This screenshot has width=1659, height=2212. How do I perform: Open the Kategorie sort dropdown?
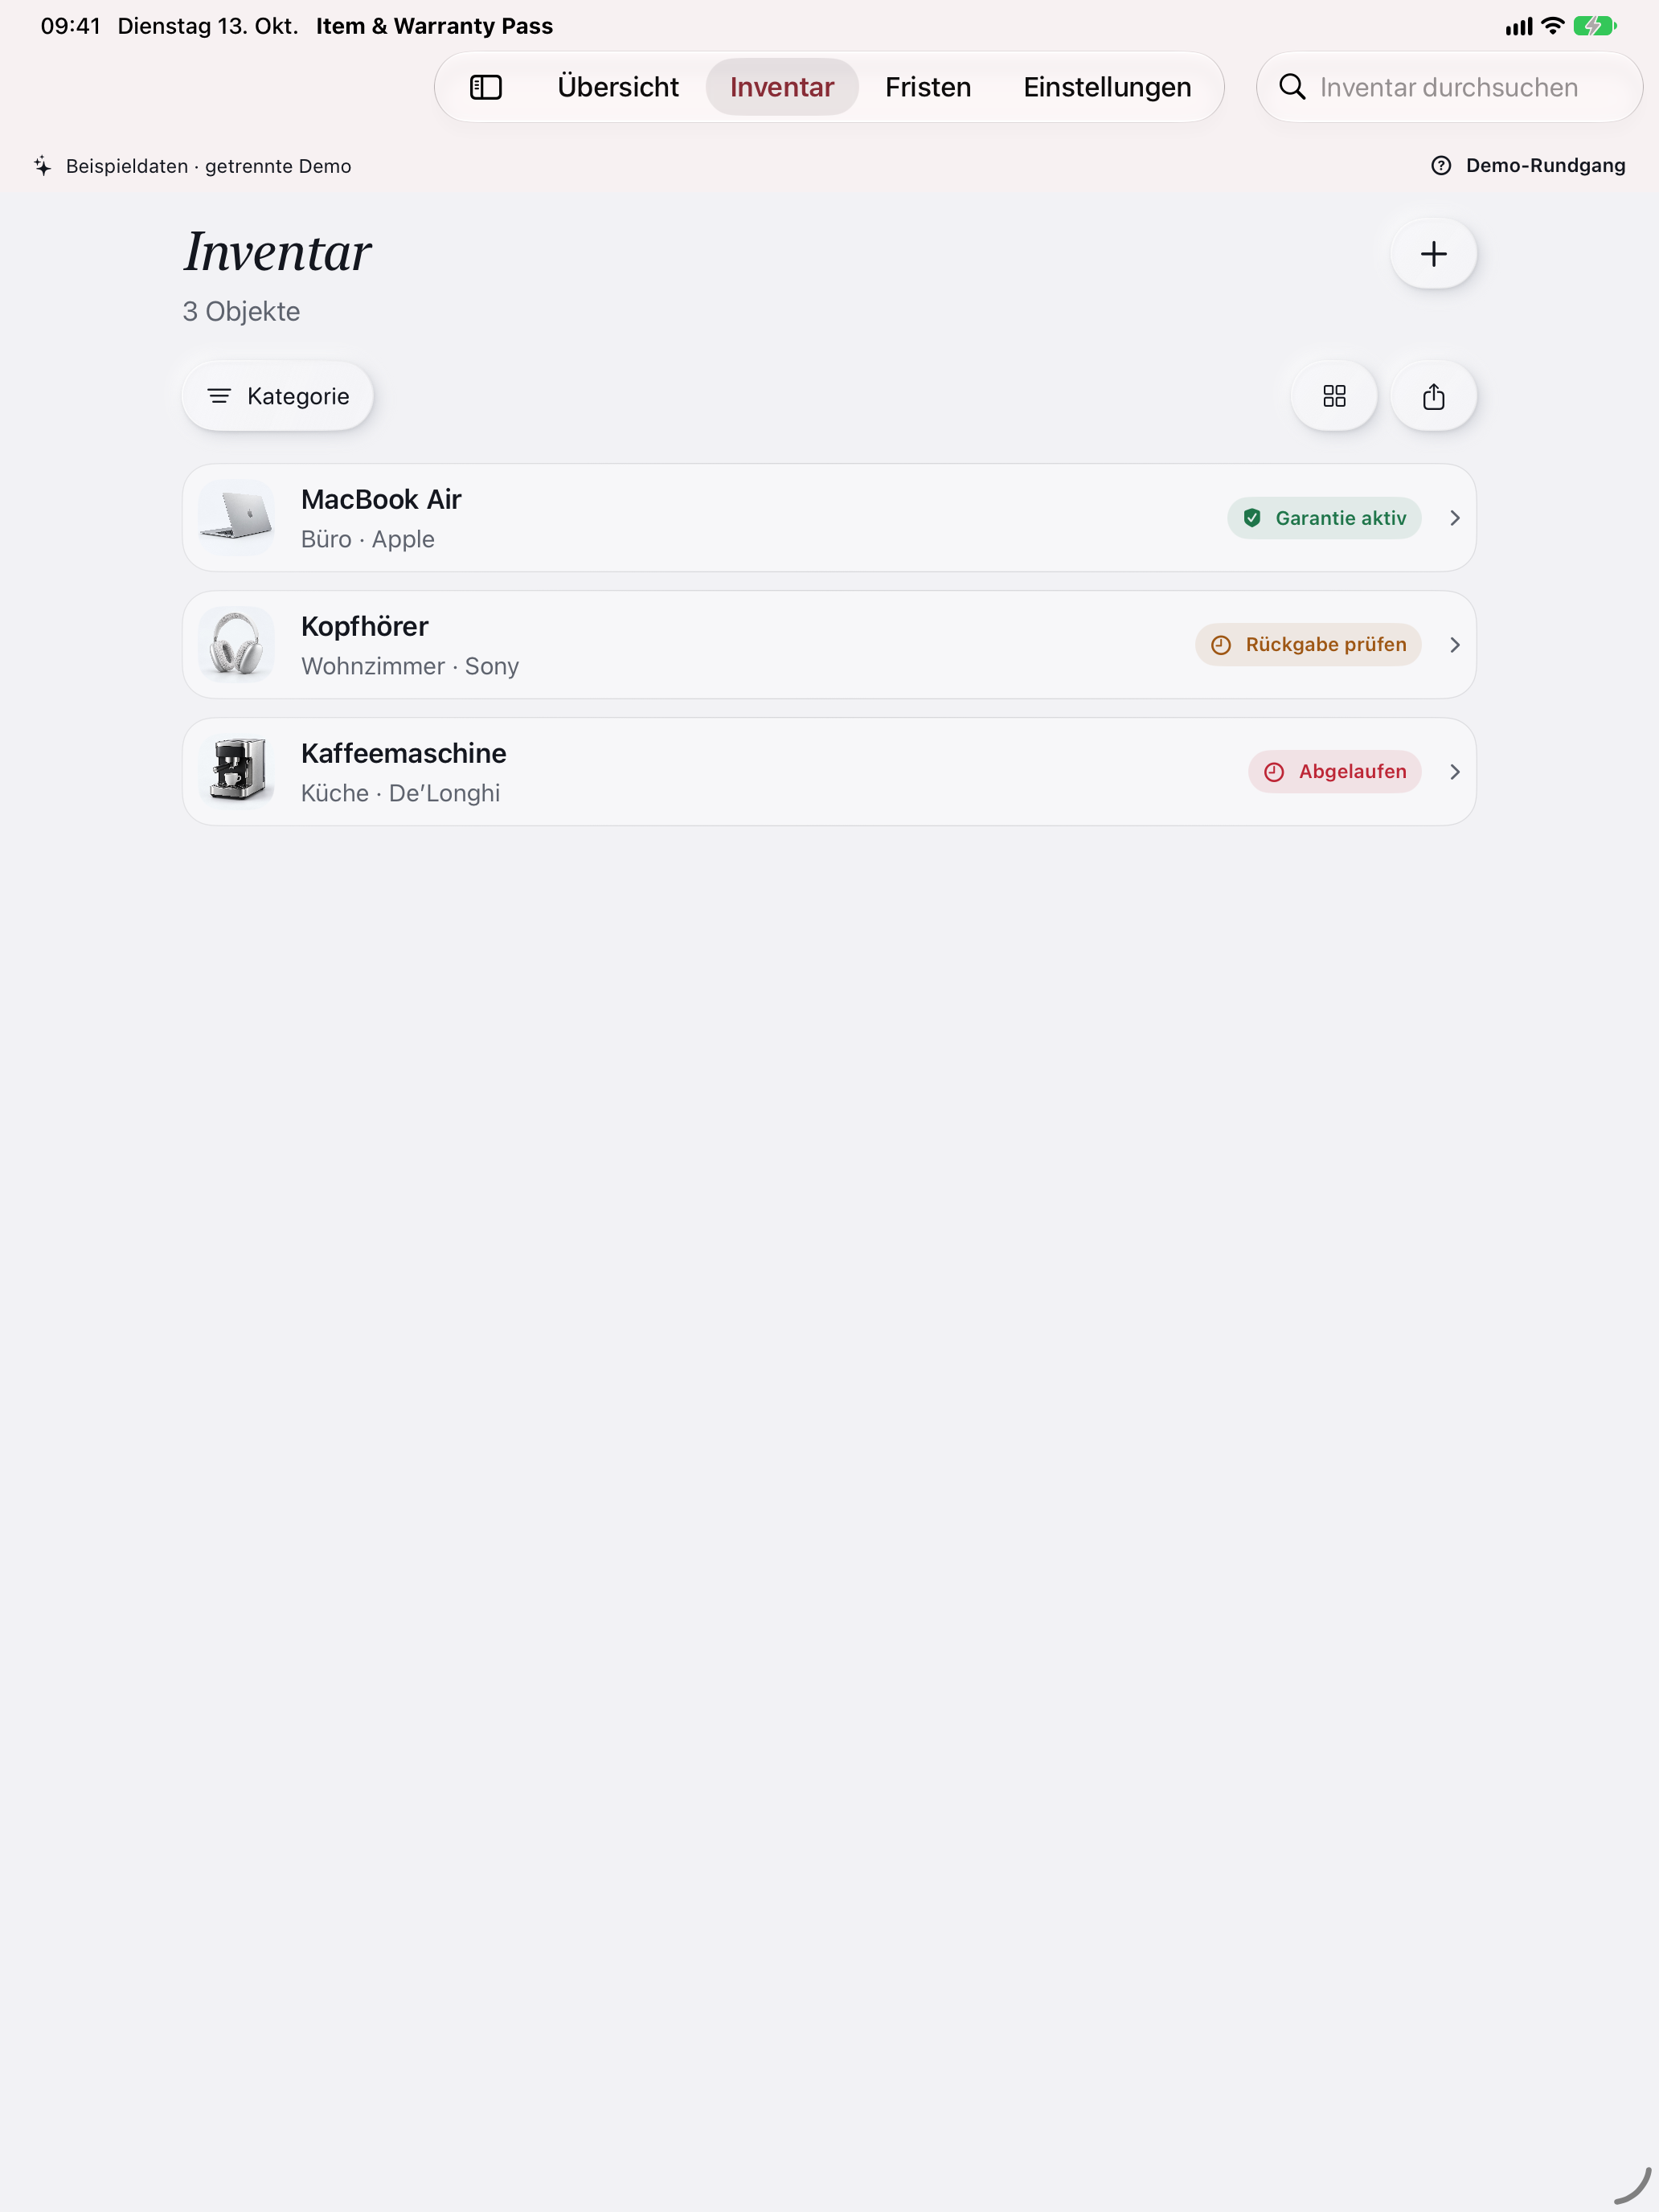(x=278, y=396)
